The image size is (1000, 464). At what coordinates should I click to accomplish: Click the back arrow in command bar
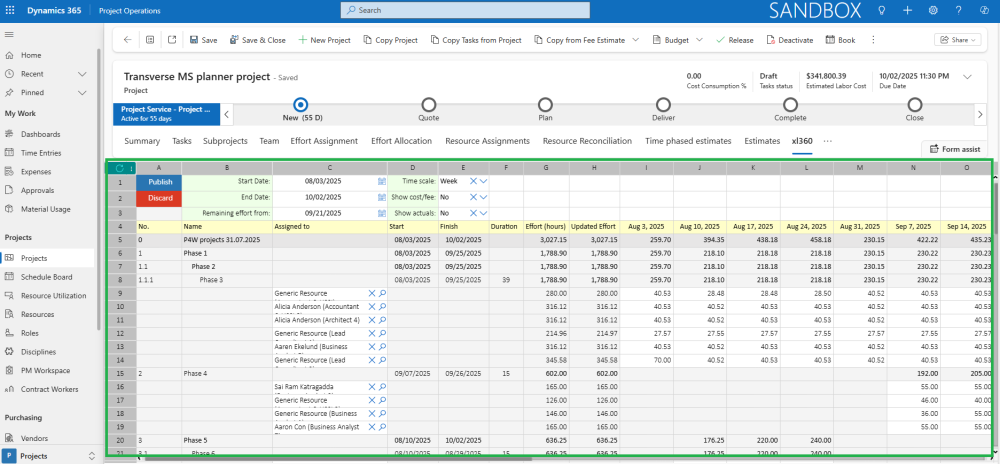(x=127, y=40)
